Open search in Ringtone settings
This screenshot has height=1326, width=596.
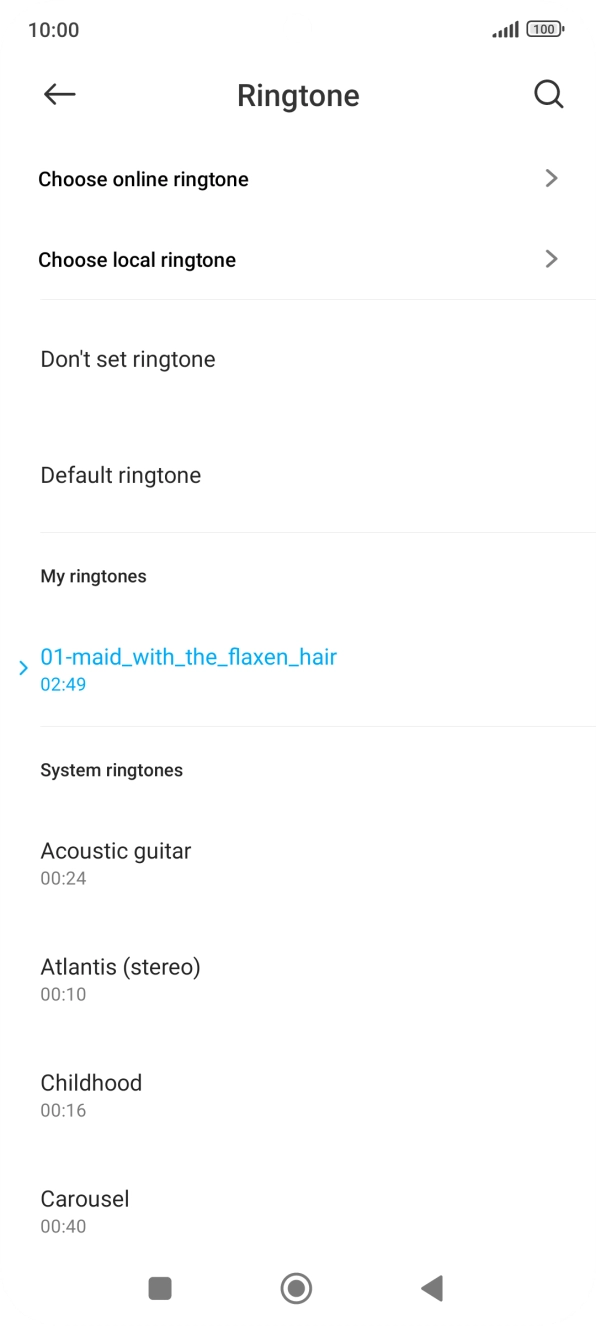pos(548,94)
